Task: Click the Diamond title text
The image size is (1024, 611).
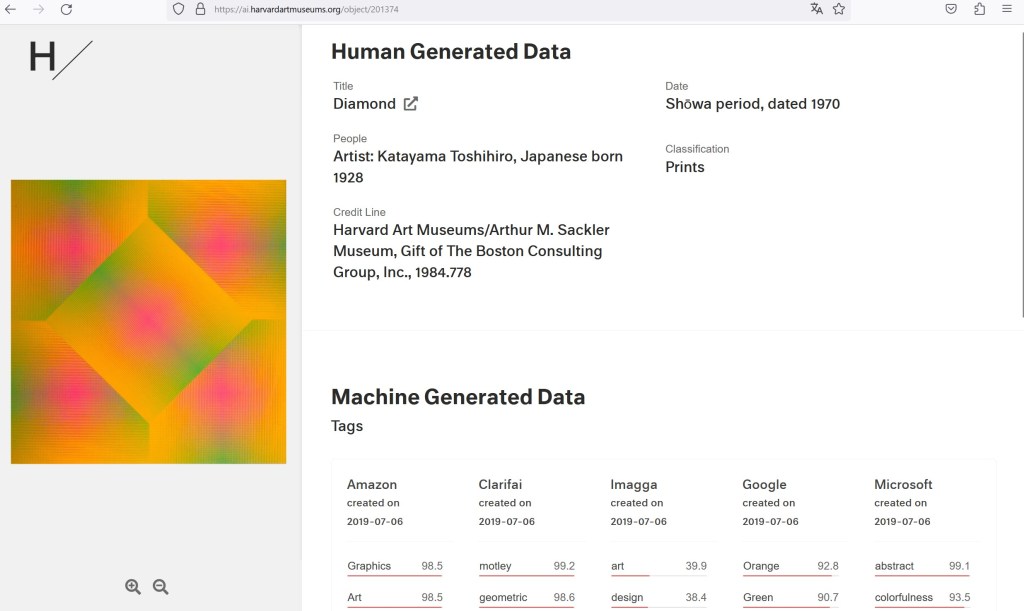Action: [x=364, y=104]
